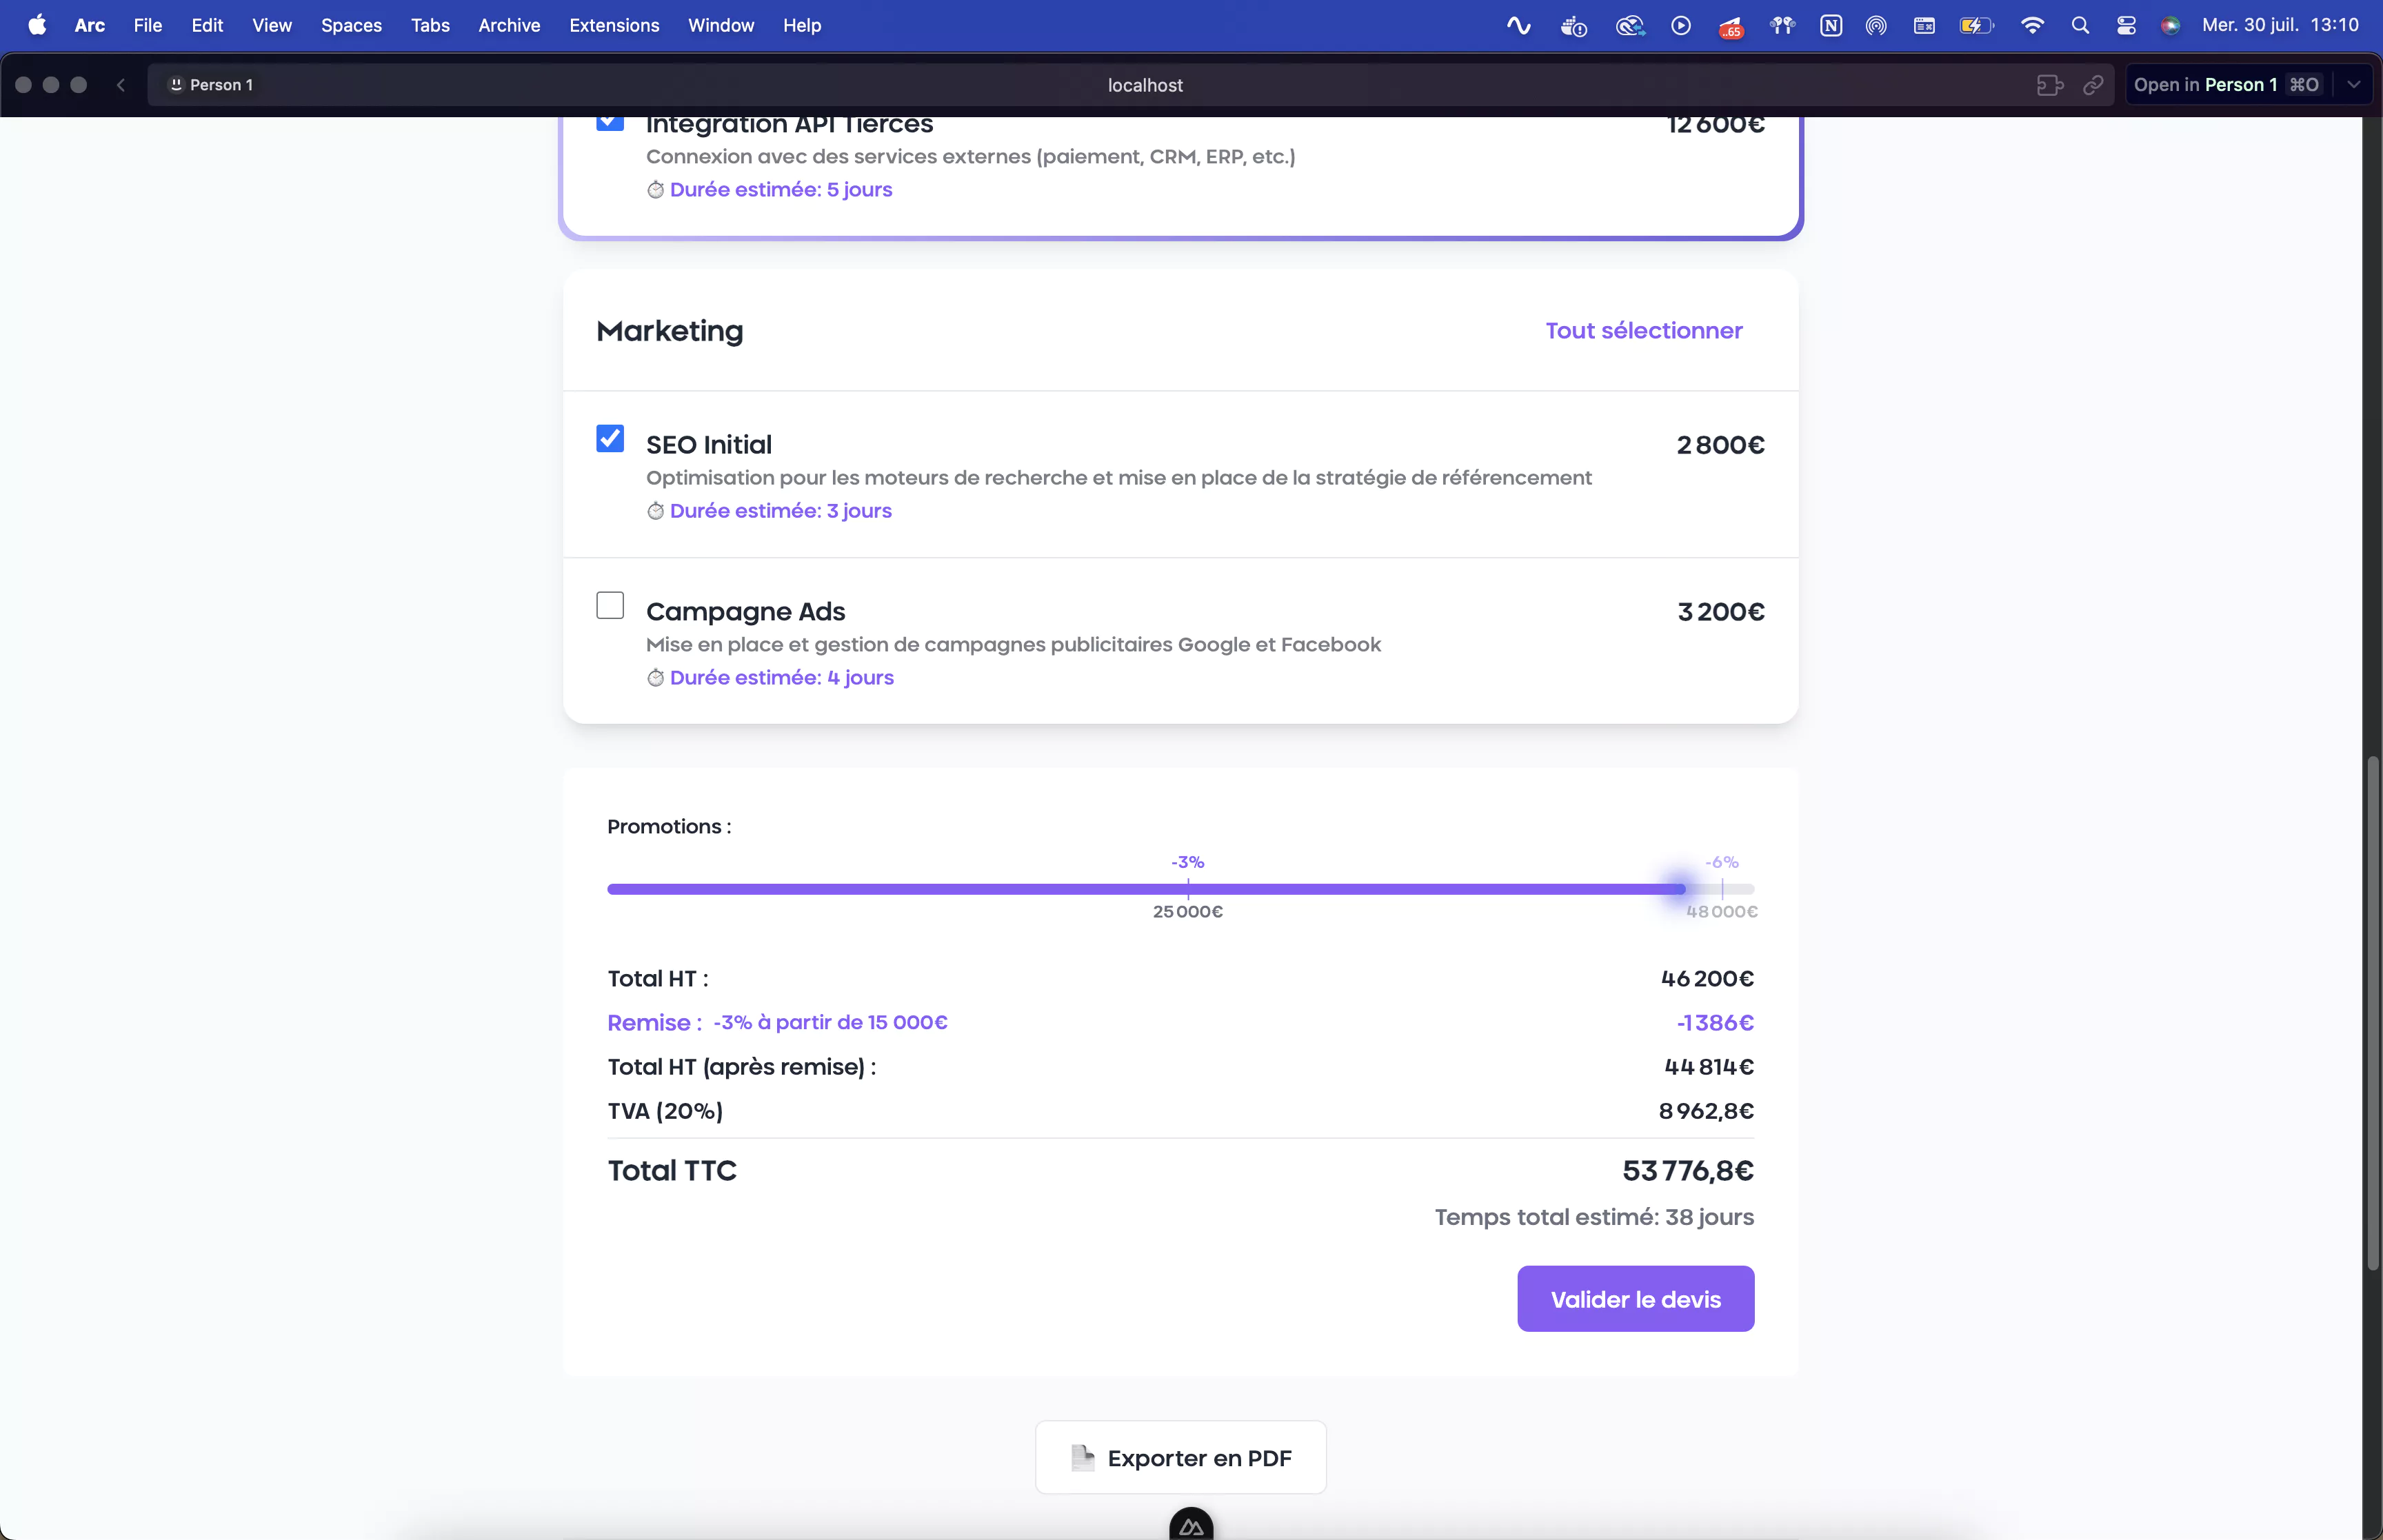Expand the Open in Person 1 dropdown arrow
This screenshot has width=2383, height=1540.
coord(2353,85)
